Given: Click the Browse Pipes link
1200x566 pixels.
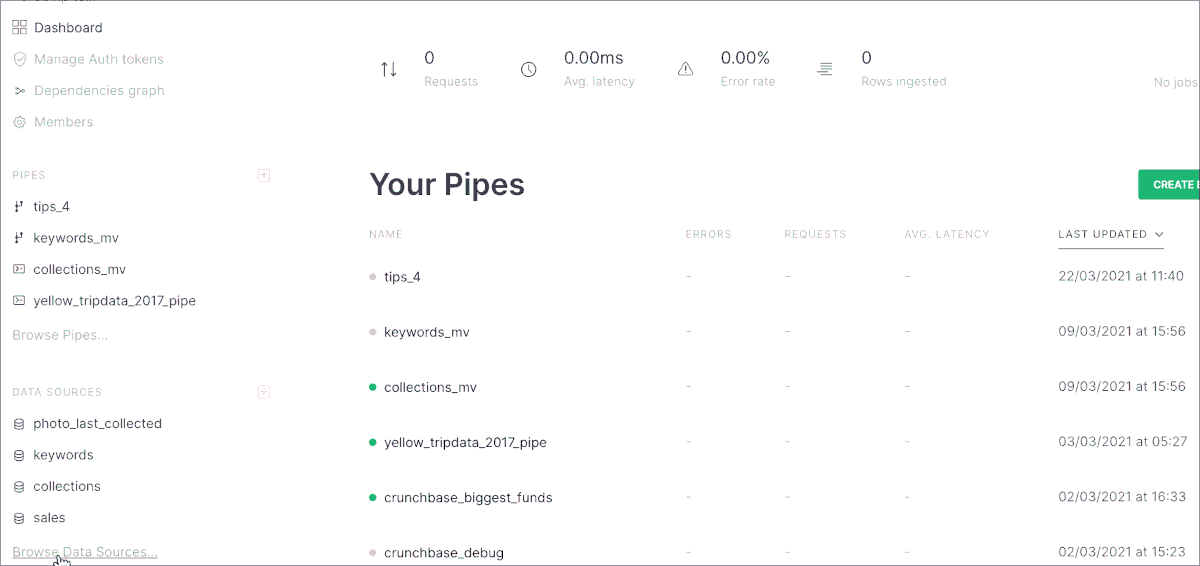Looking at the screenshot, I should click(x=60, y=335).
